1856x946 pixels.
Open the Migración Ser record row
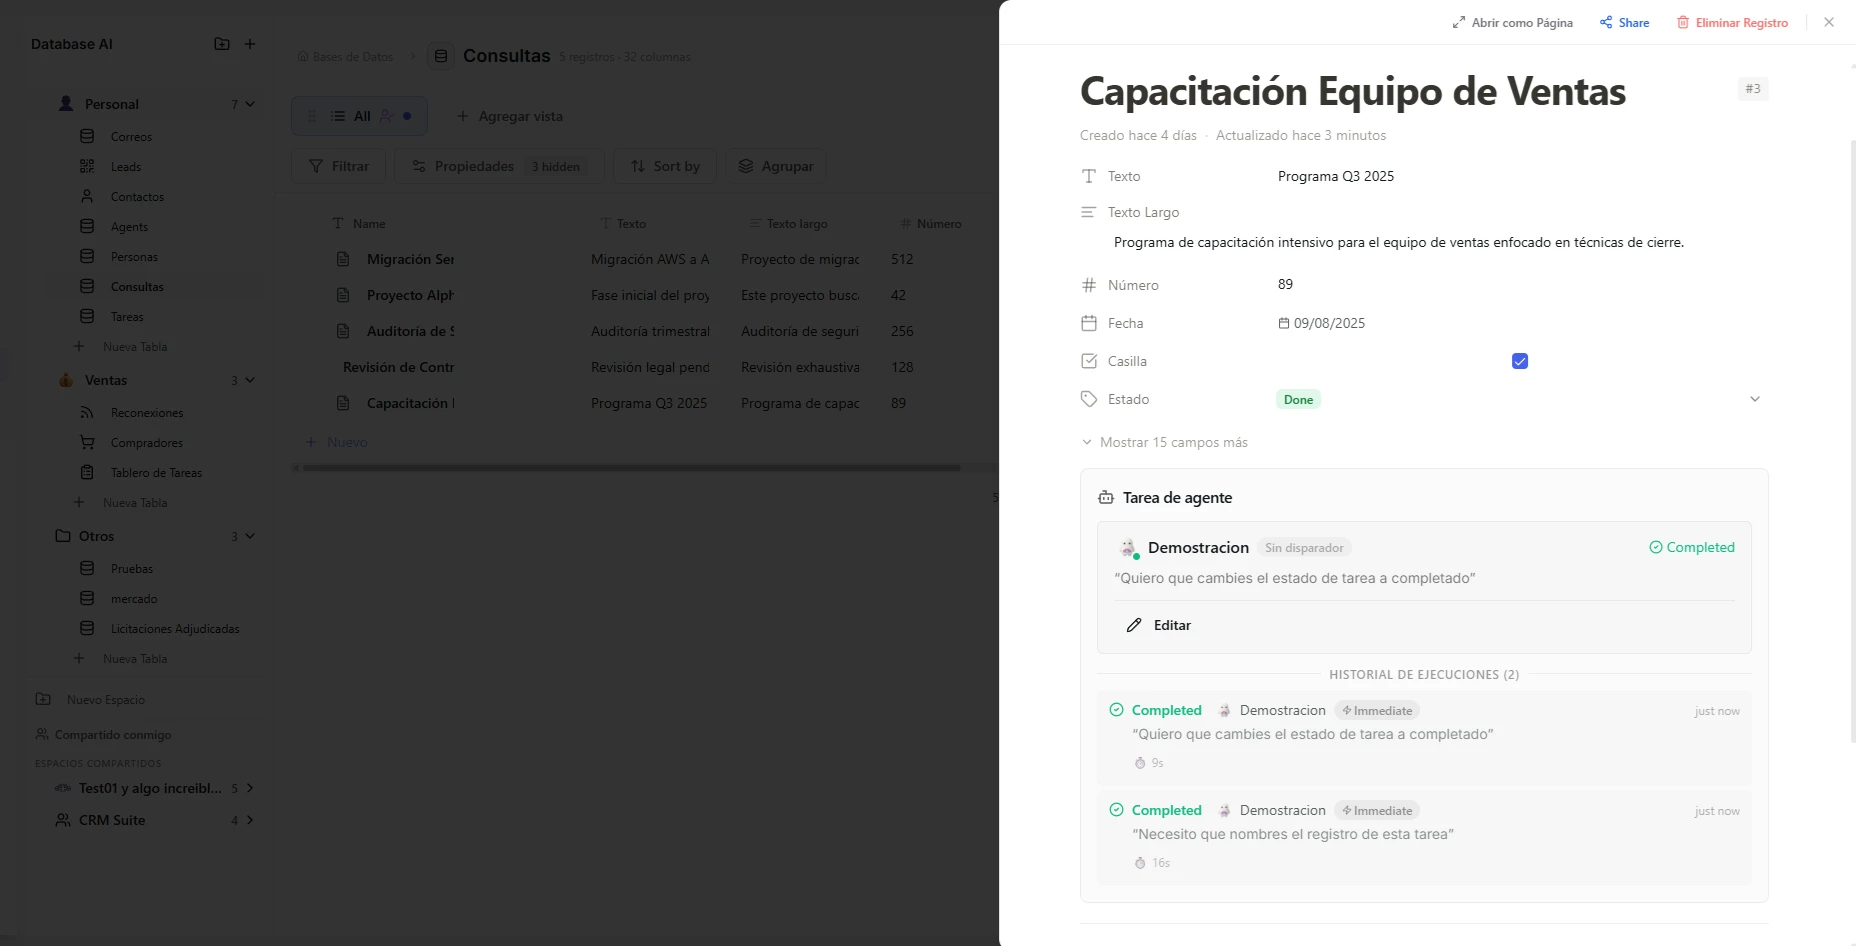(410, 259)
